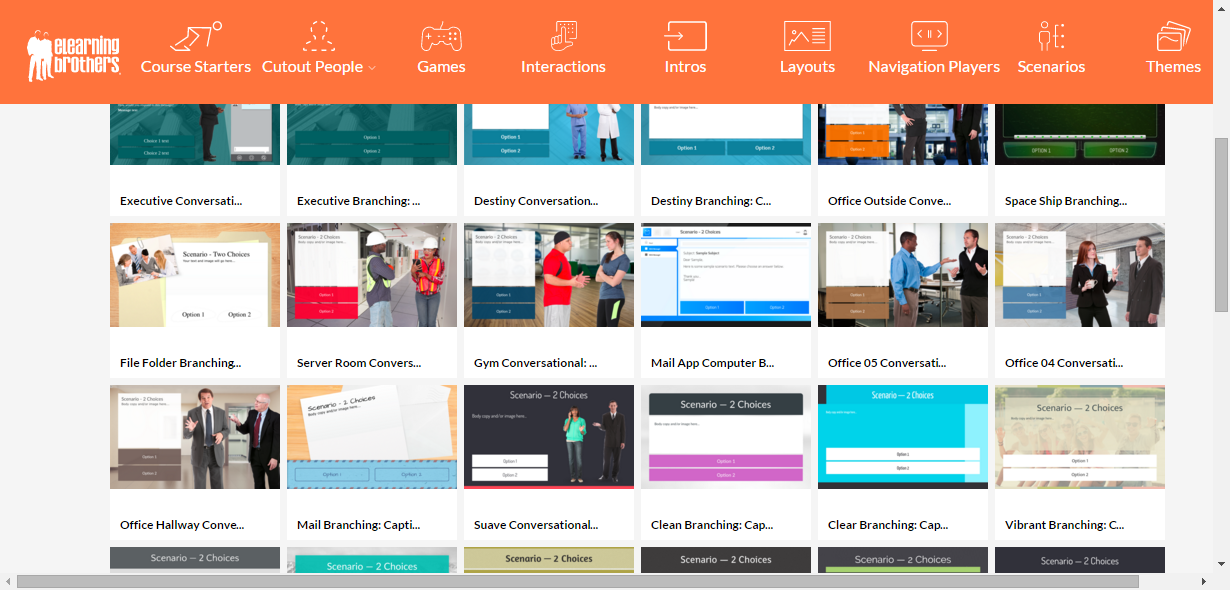This screenshot has height=590, width=1230.
Task: Click the Cutout People figure icon
Action: [318, 37]
